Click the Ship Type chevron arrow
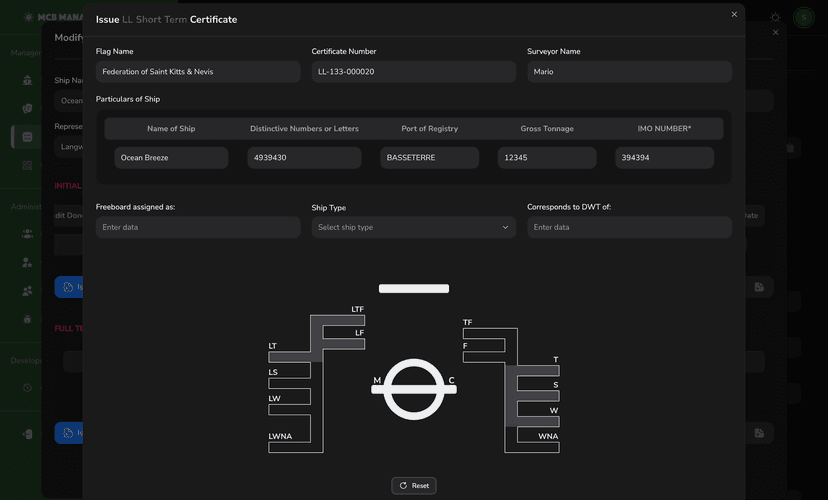Viewport: 828px width, 500px height. tap(505, 227)
